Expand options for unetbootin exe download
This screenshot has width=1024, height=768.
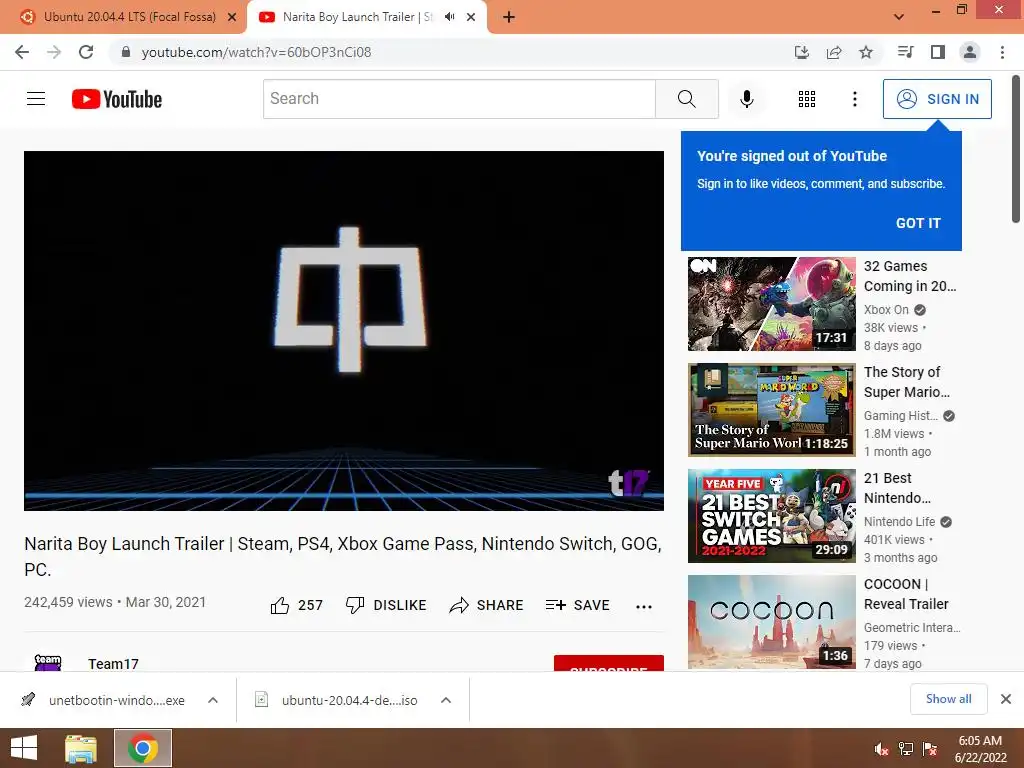coord(213,700)
